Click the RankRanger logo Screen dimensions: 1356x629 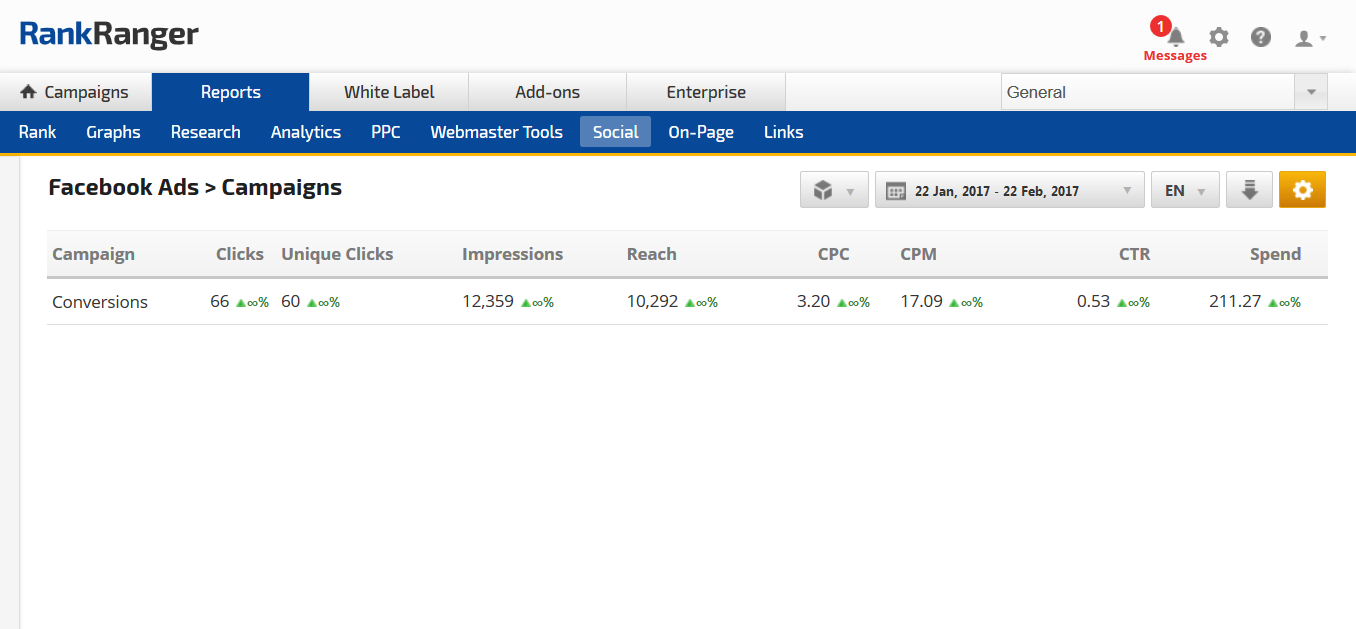[109, 35]
